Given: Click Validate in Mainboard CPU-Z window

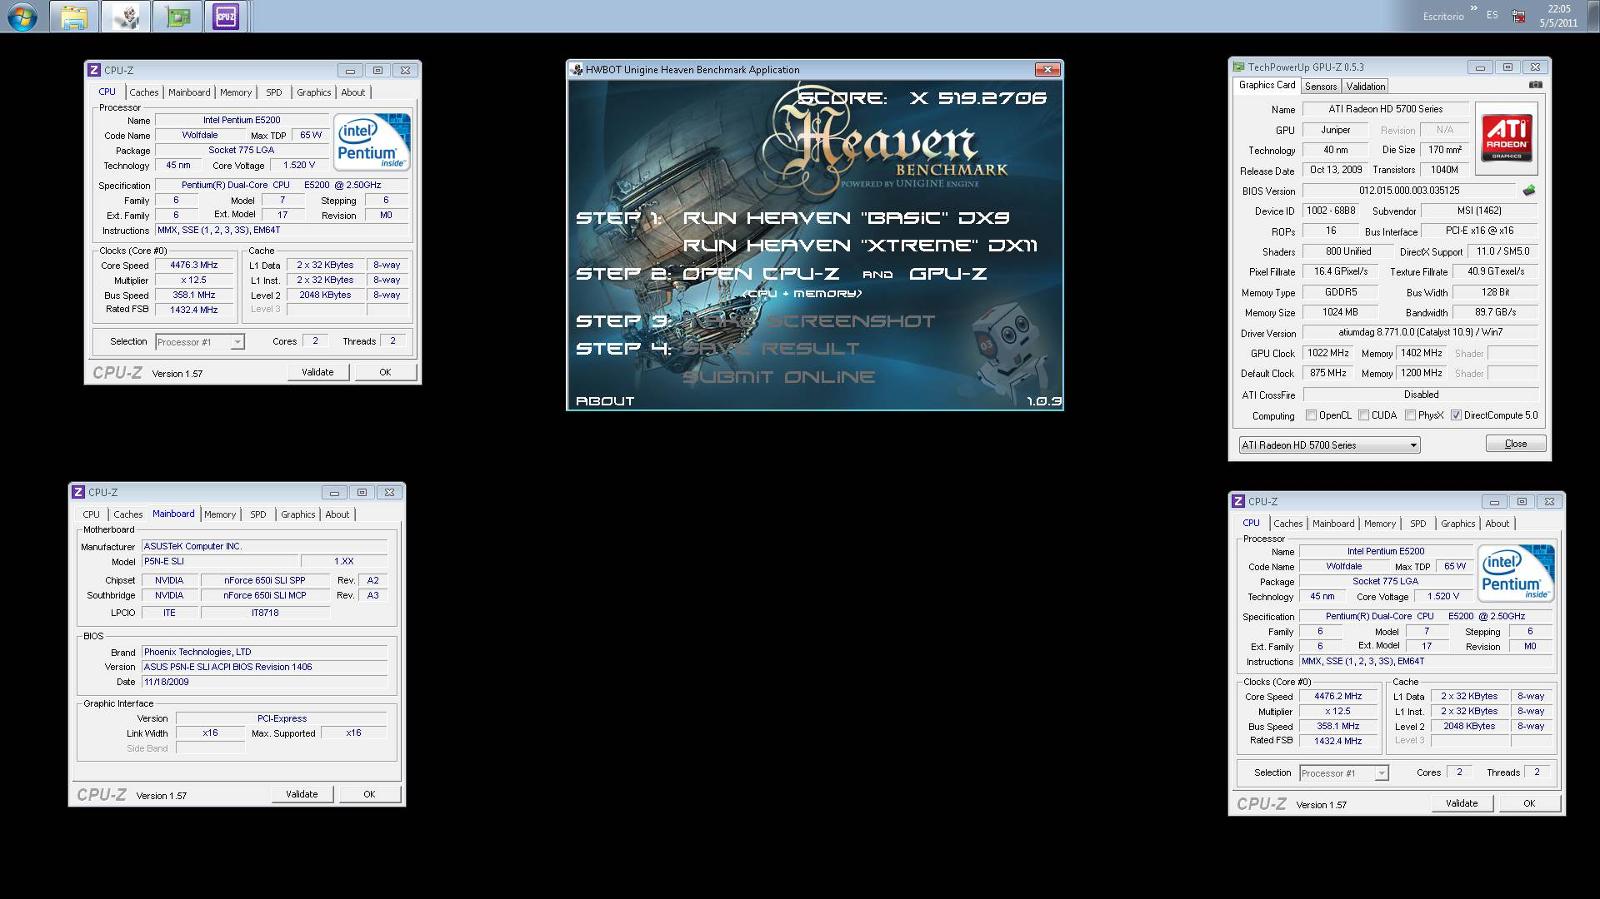Looking at the screenshot, I should [x=302, y=794].
